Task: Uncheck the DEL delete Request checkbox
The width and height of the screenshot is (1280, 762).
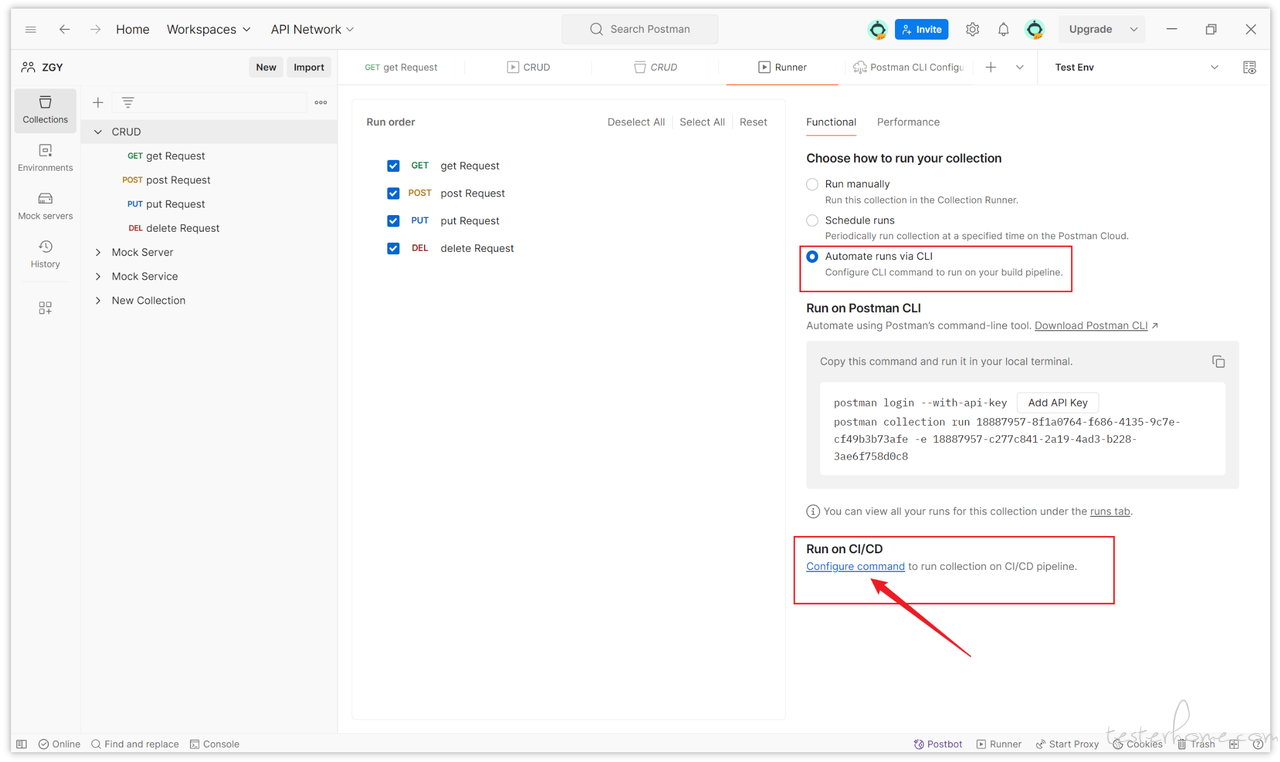Action: tap(393, 248)
